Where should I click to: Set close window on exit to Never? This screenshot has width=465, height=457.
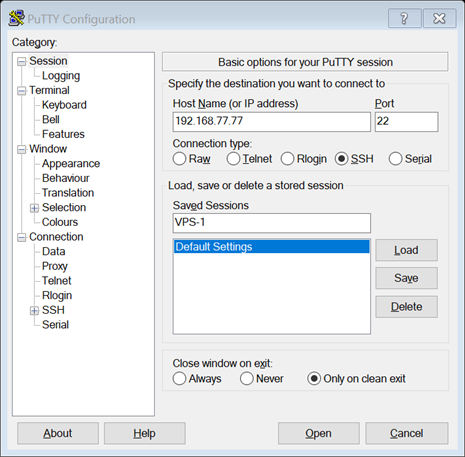click(x=246, y=379)
